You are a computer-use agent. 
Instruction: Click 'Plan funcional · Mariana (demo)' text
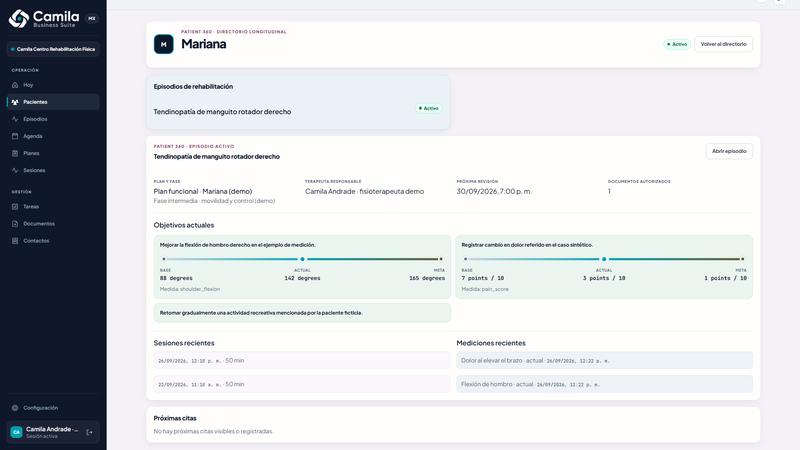[203, 191]
